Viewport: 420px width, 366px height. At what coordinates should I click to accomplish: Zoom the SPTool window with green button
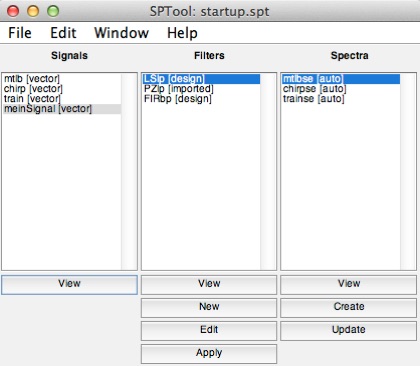click(53, 11)
